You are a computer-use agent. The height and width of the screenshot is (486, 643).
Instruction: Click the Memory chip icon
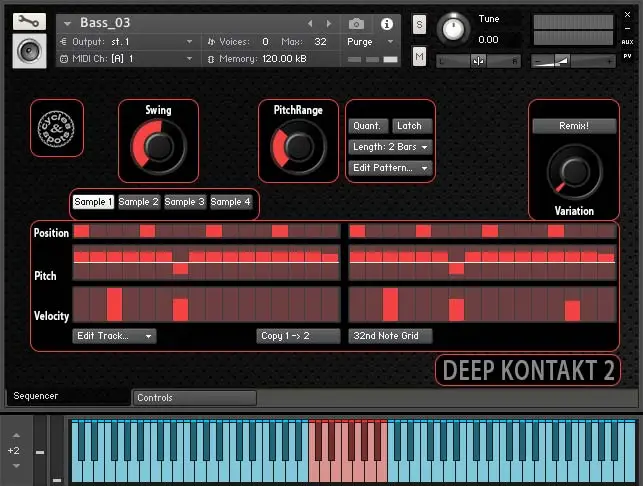click(x=211, y=59)
